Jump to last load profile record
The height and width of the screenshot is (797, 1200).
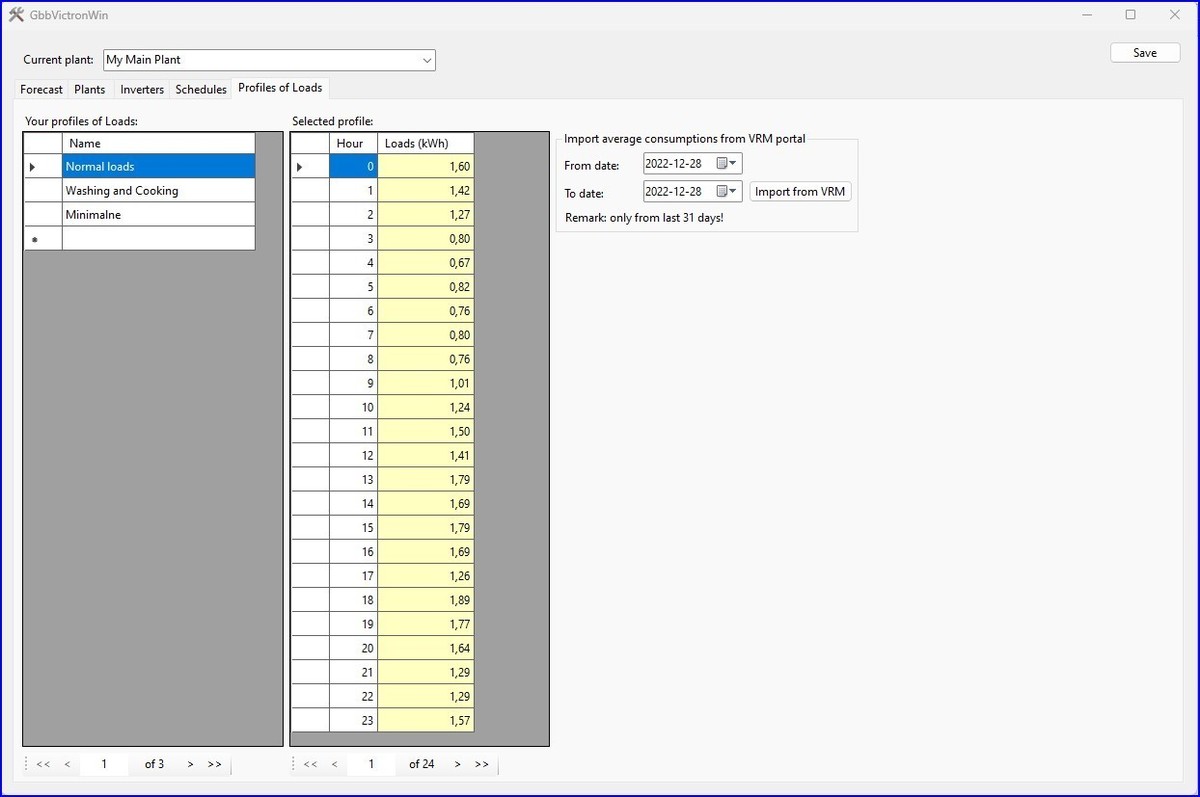tap(214, 764)
